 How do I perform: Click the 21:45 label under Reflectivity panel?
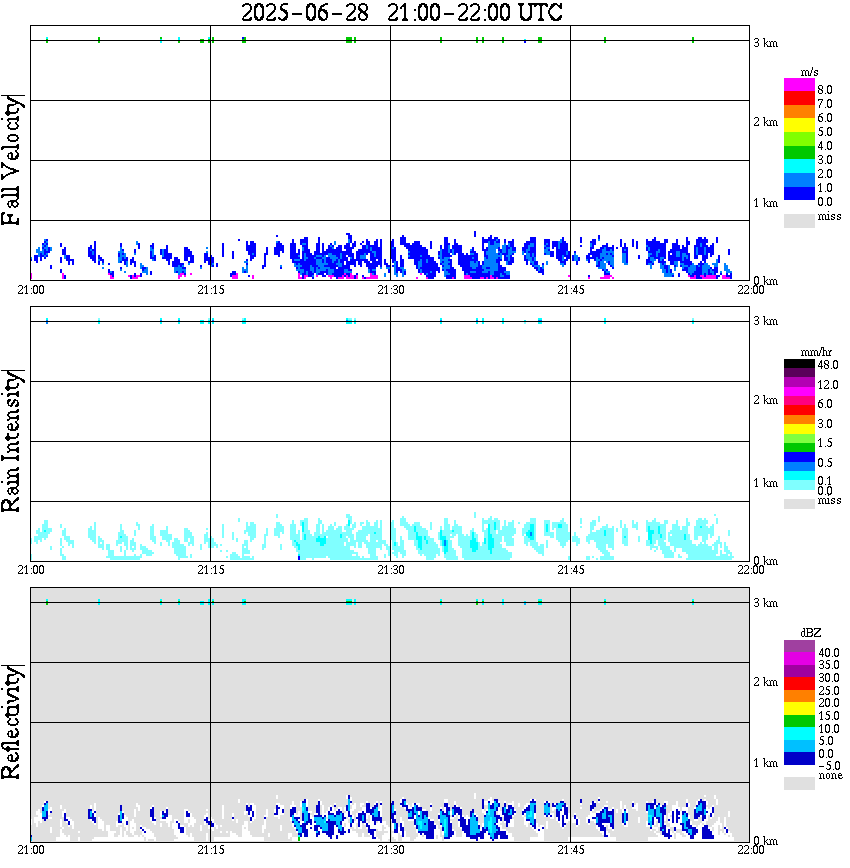click(571, 850)
